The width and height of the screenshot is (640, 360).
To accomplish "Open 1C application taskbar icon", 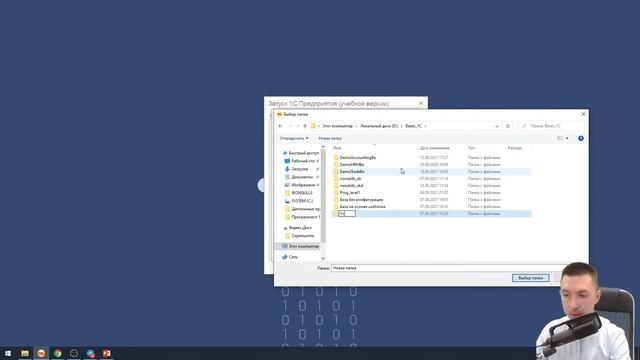I will tap(41, 353).
